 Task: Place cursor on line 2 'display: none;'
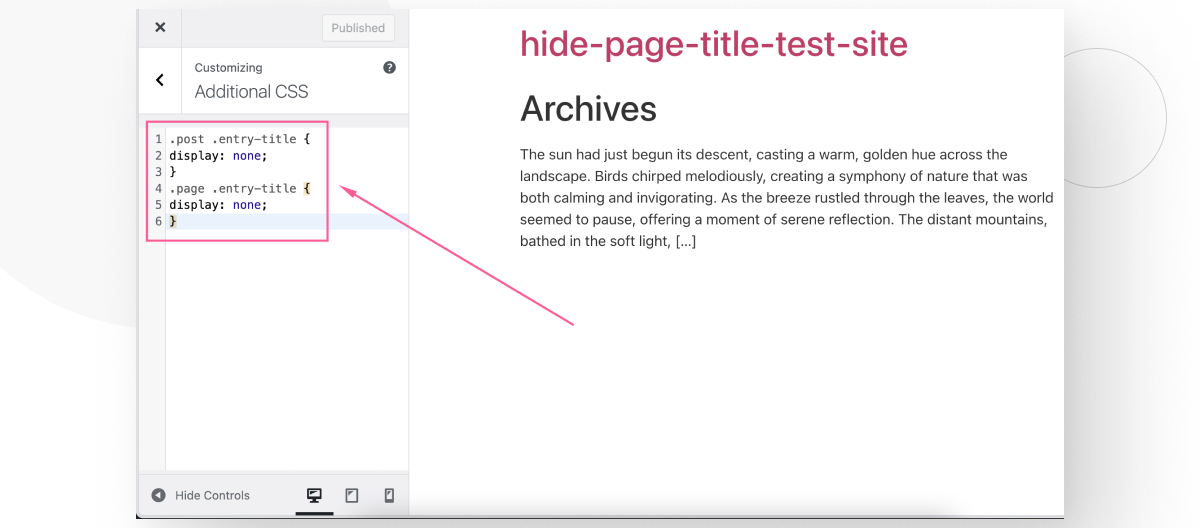click(218, 155)
